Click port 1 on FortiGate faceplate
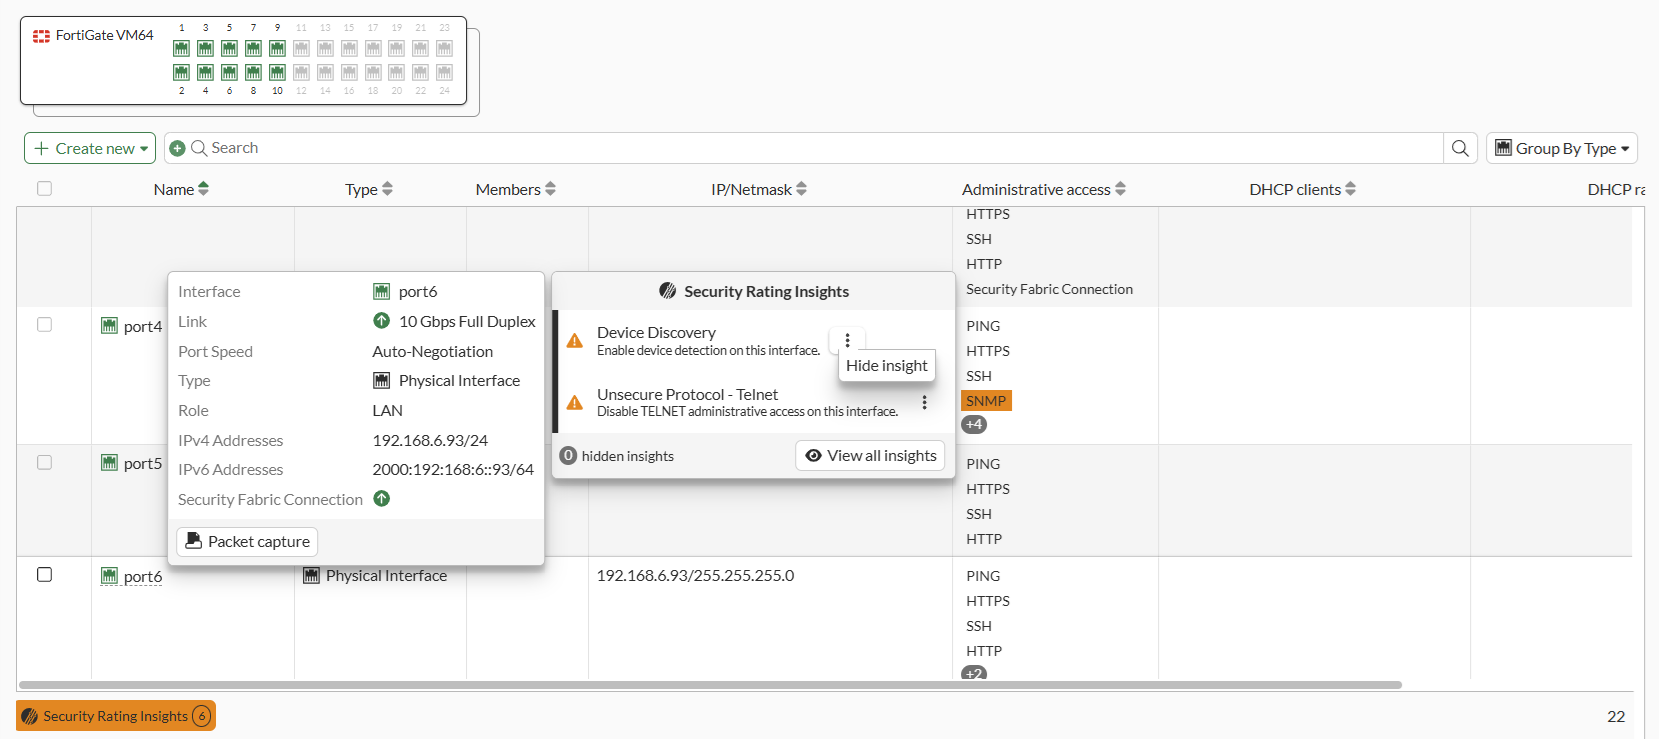Viewport: 1659px width, 739px height. click(x=181, y=48)
